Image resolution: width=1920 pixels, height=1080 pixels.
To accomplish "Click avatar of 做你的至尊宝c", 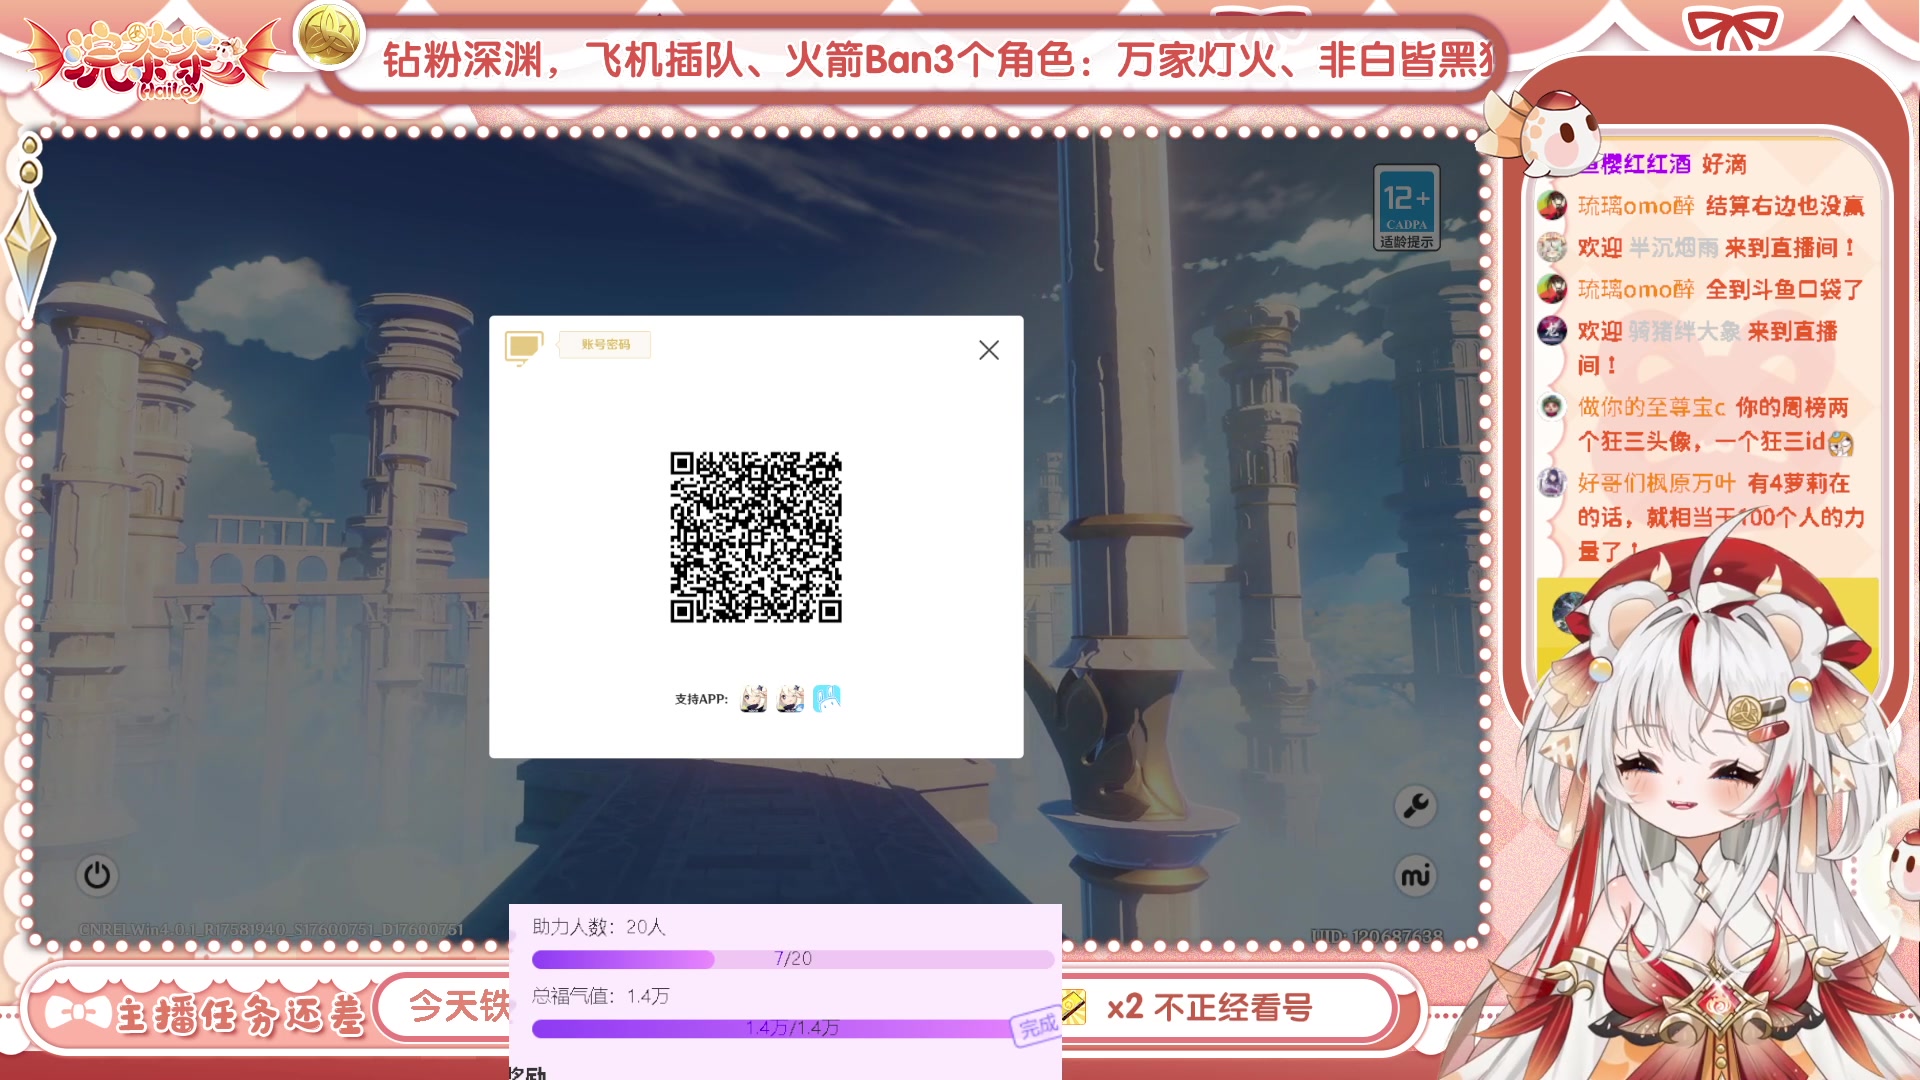I will (1552, 406).
